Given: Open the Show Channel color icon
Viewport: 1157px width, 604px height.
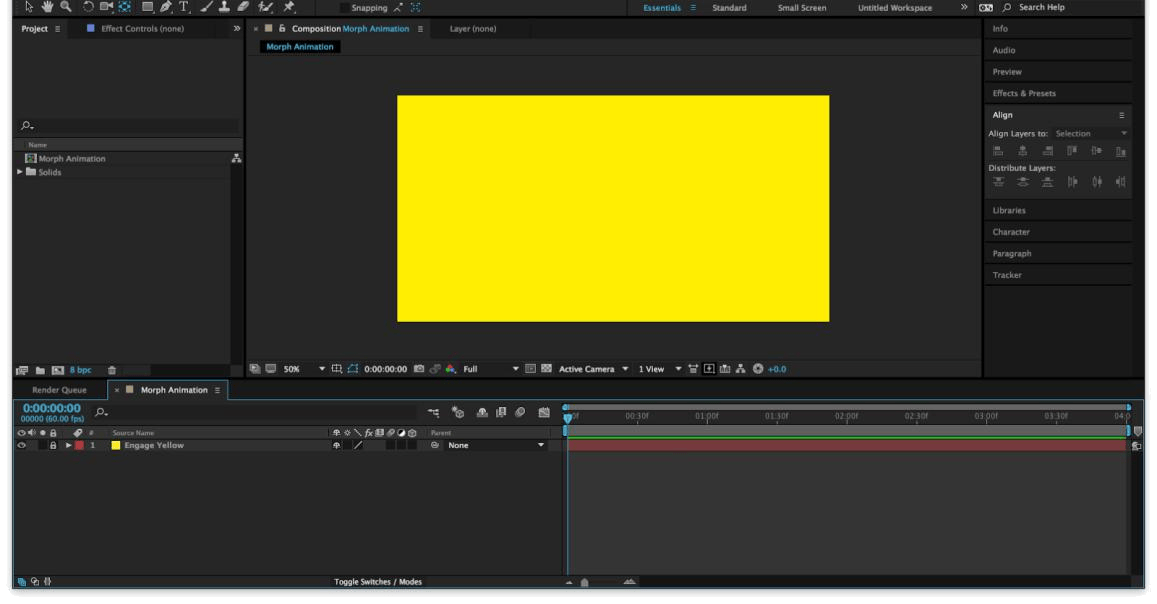Looking at the screenshot, I should pos(450,369).
